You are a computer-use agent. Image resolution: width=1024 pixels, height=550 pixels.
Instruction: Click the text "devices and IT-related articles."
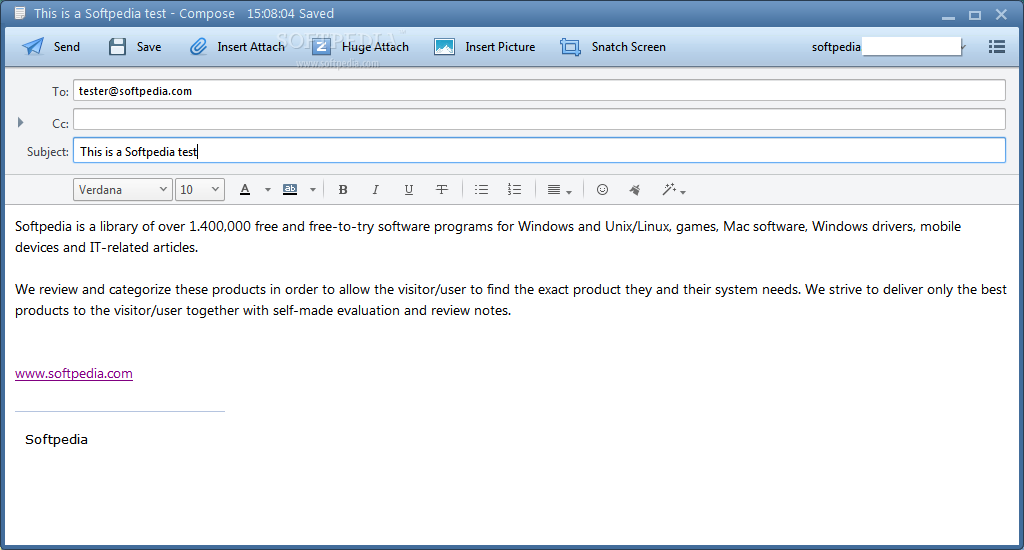(x=106, y=248)
